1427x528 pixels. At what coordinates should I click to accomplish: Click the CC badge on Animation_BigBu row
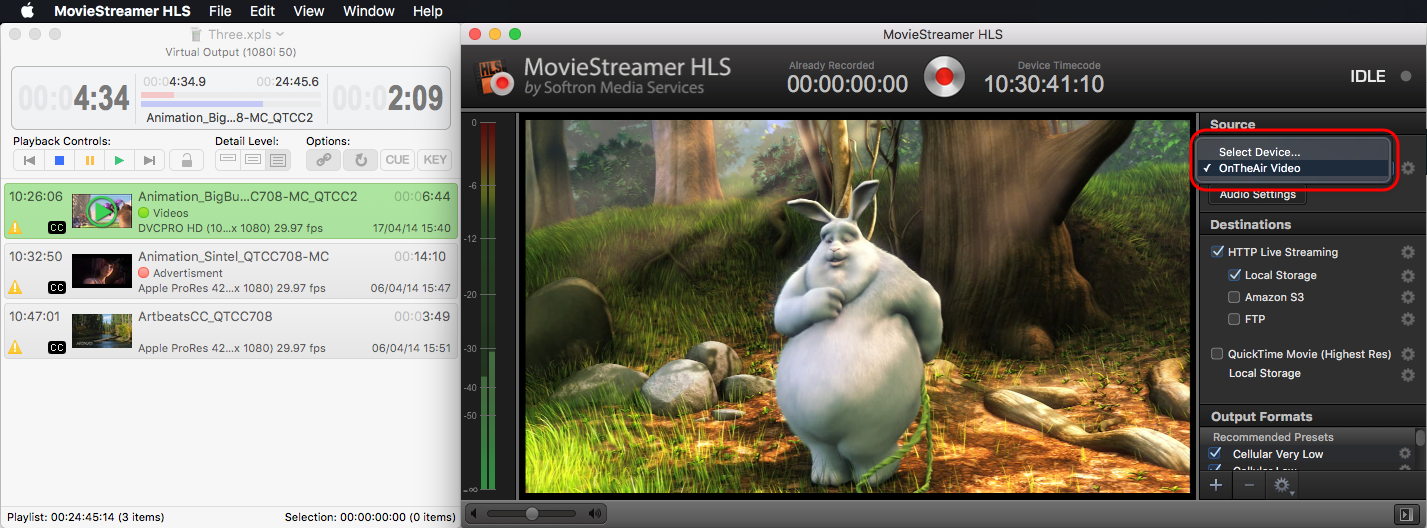[57, 227]
